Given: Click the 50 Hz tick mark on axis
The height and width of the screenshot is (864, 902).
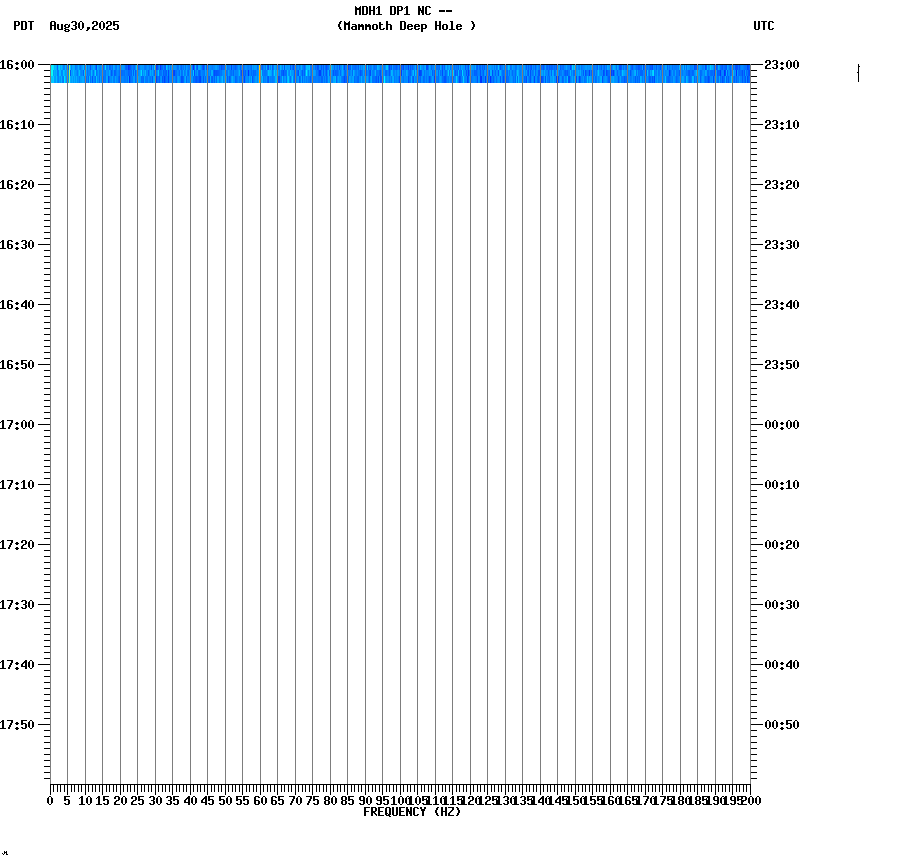Looking at the screenshot, I should click(x=225, y=788).
